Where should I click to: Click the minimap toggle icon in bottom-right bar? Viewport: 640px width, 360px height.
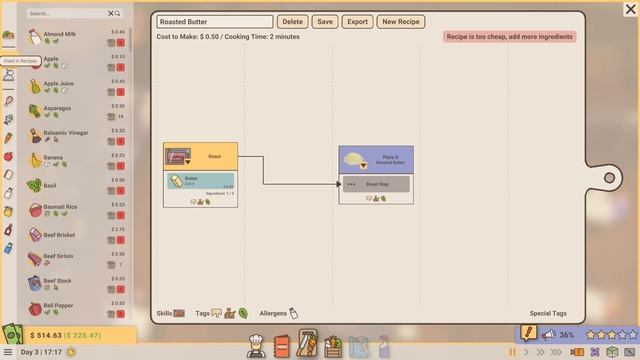click(629, 352)
